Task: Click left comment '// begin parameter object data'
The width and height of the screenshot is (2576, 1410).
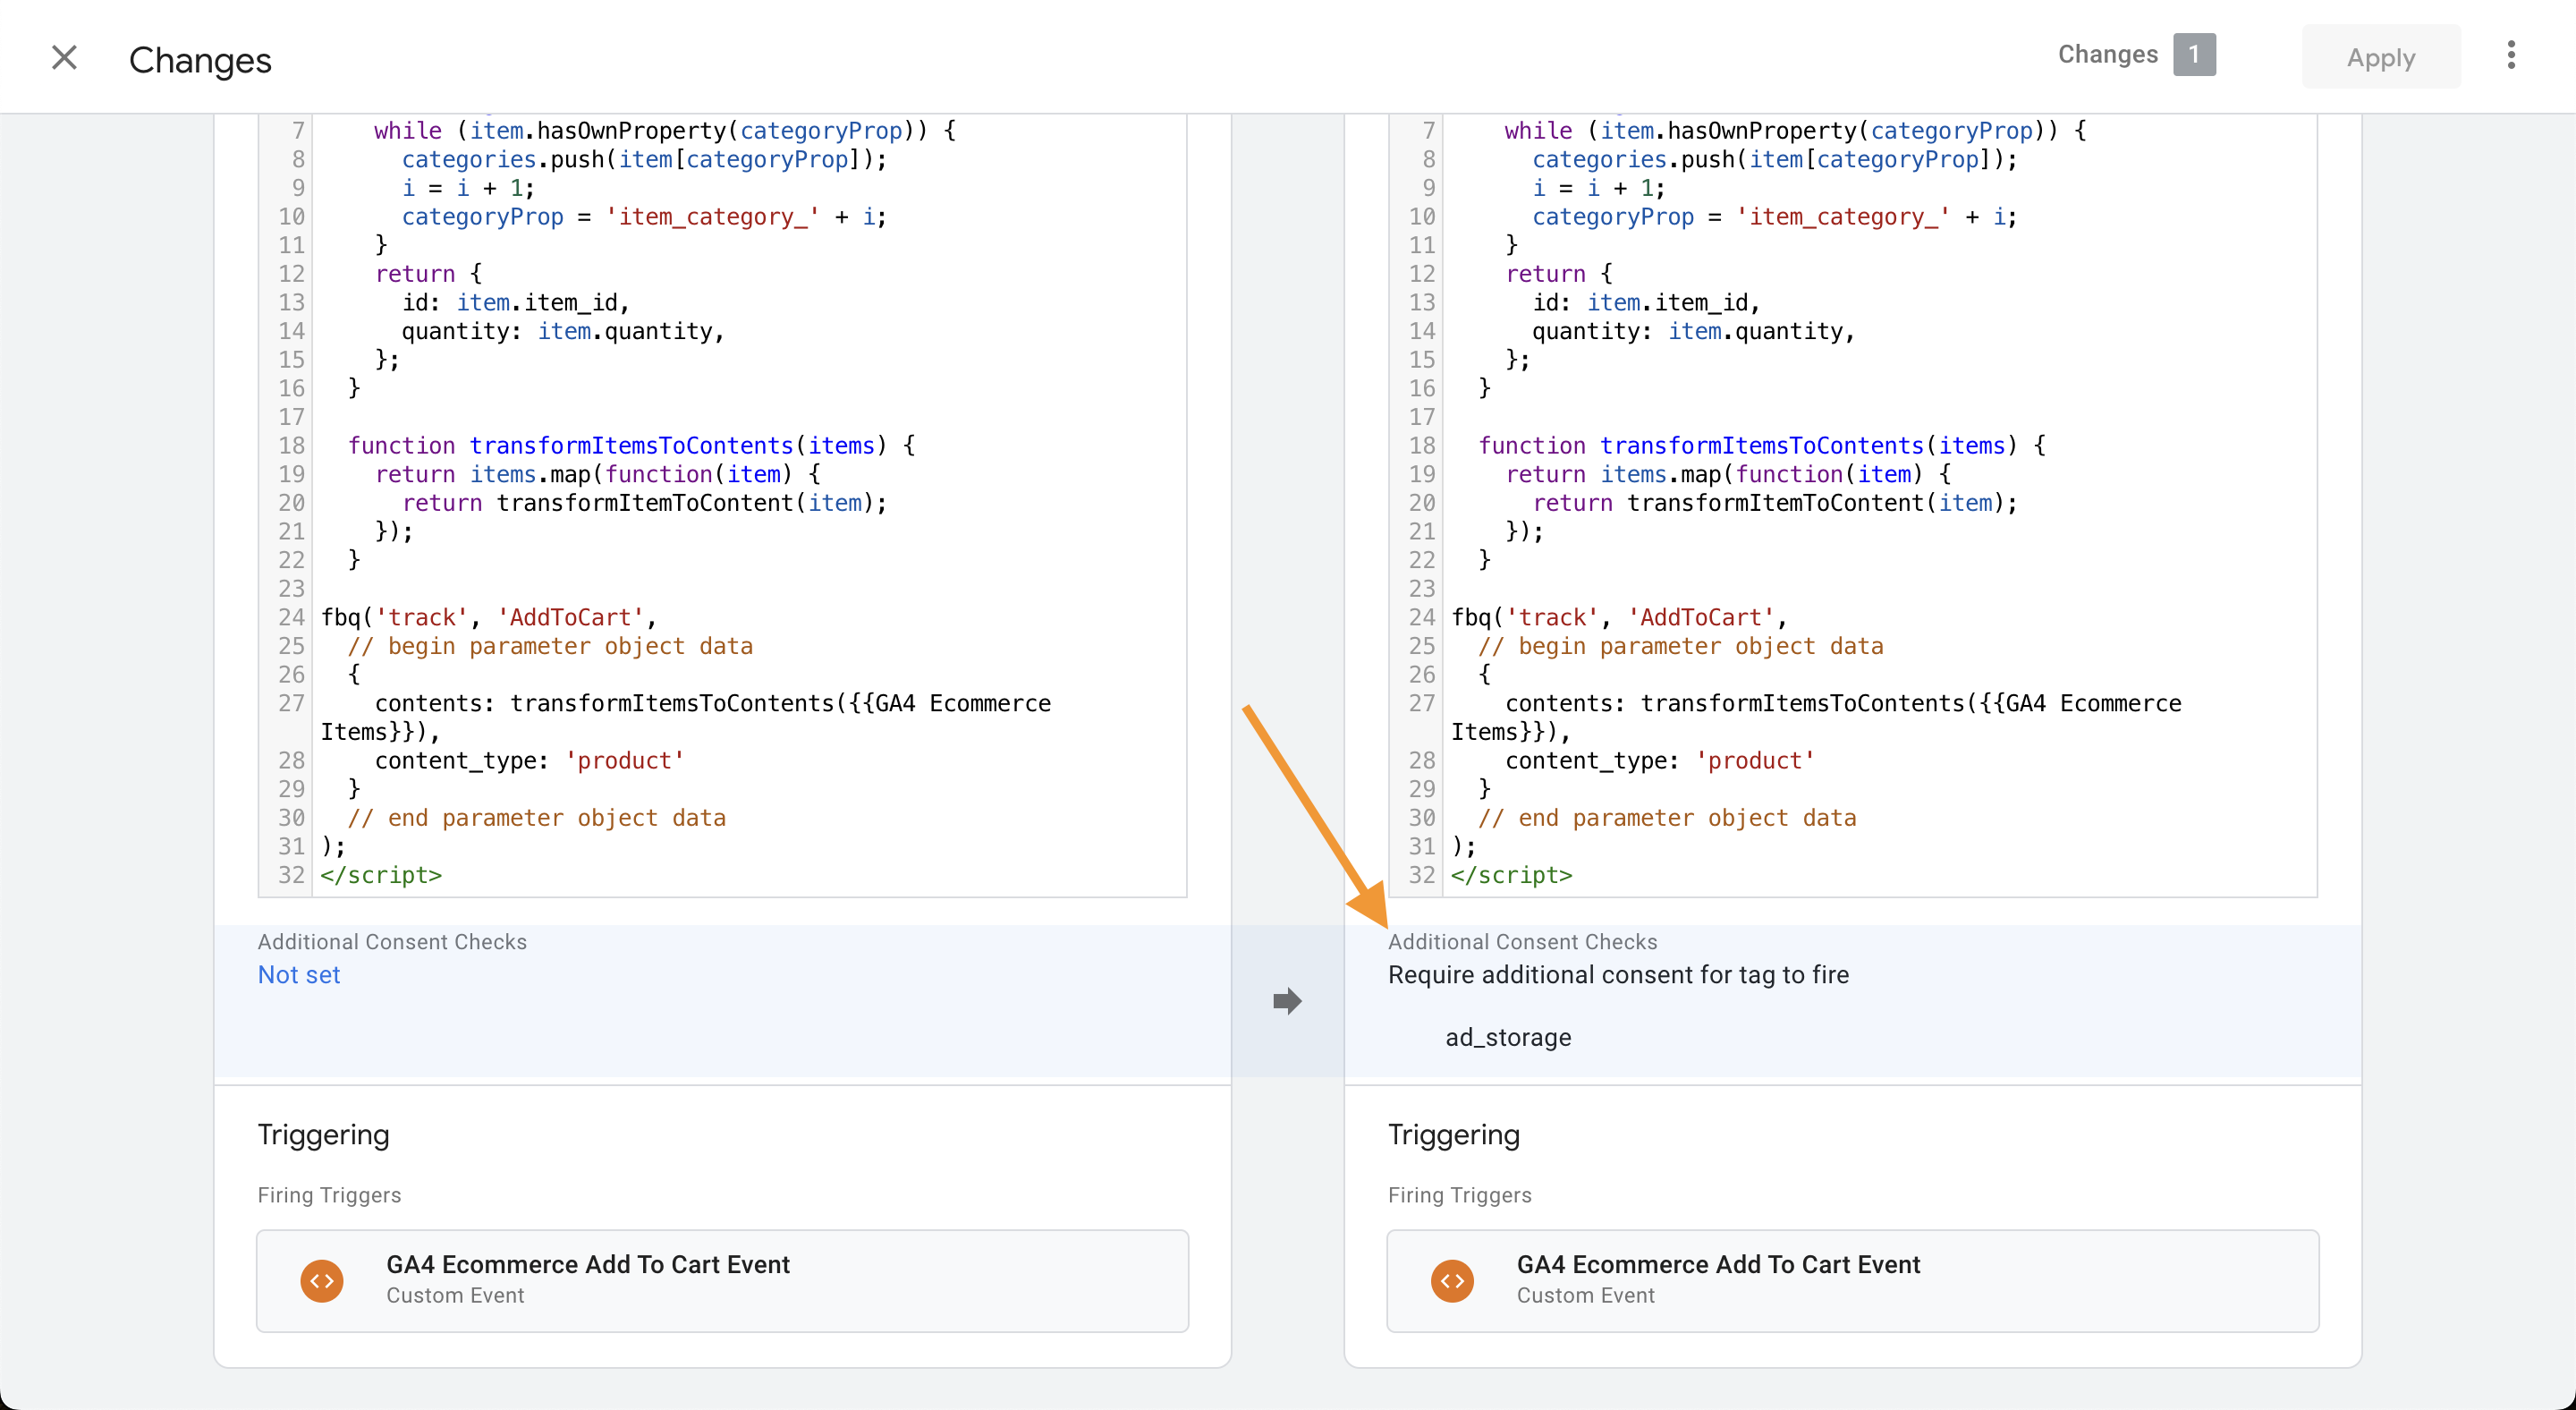Action: click(x=550, y=646)
